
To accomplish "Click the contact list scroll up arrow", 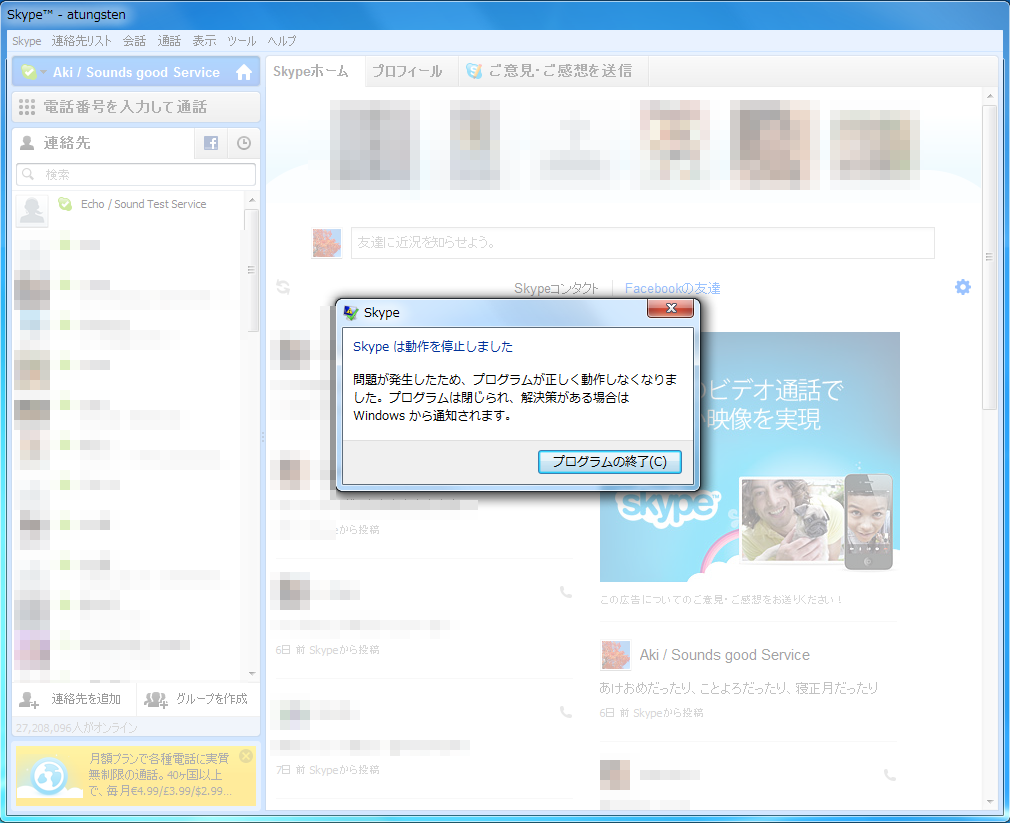I will (252, 200).
